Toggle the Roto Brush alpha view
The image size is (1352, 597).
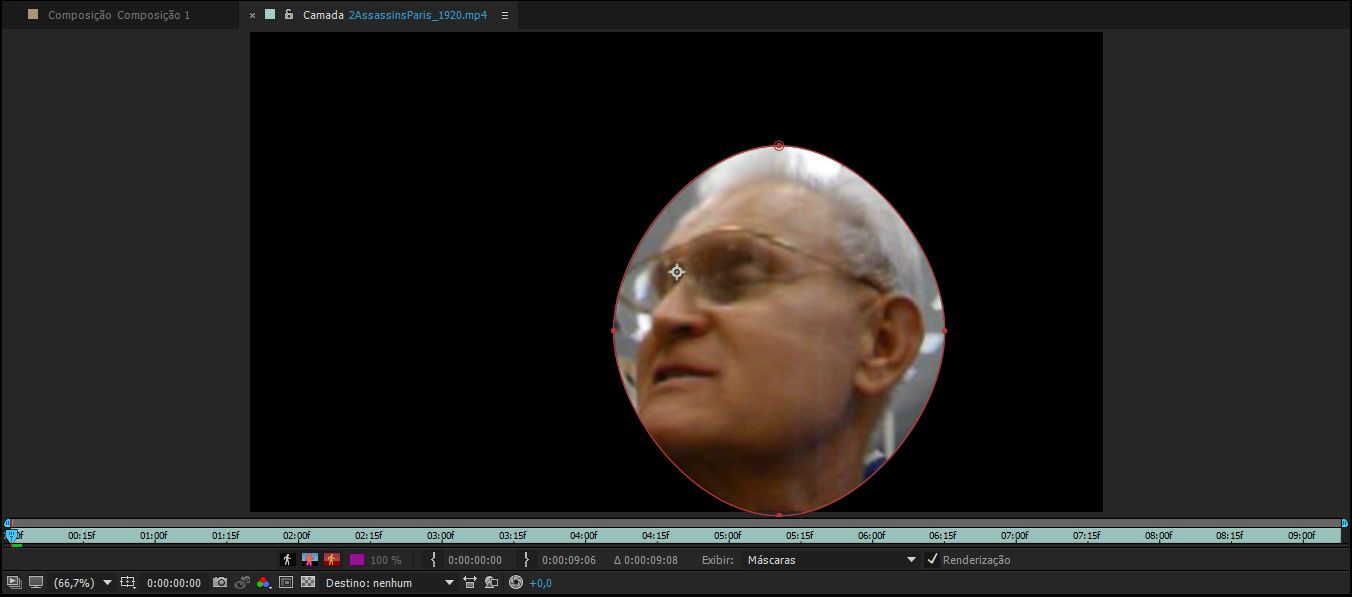(288, 560)
